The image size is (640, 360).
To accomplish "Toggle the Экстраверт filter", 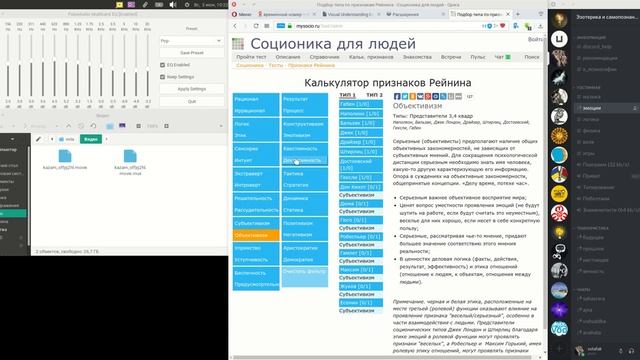I will click(256, 173).
